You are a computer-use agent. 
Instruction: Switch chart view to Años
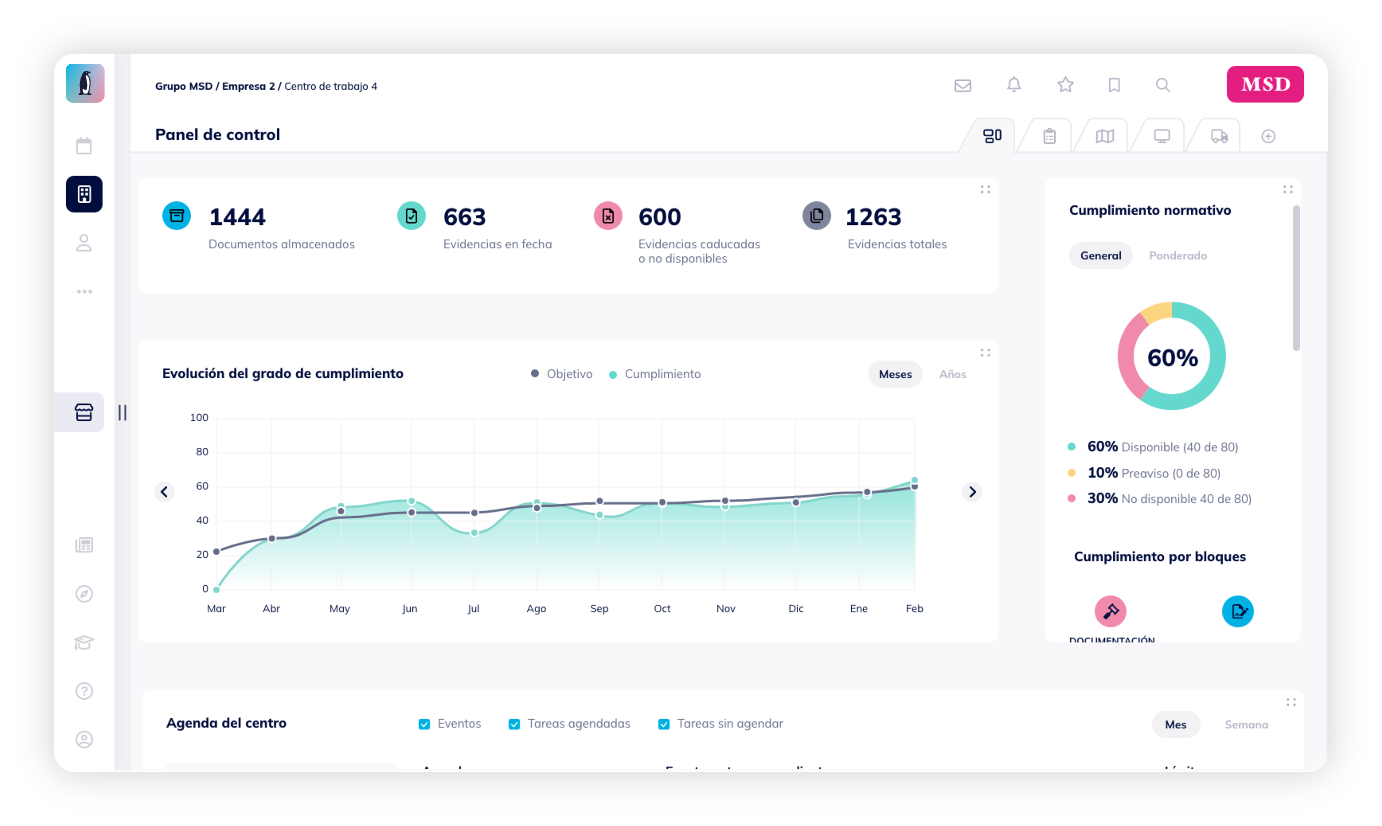click(x=952, y=374)
